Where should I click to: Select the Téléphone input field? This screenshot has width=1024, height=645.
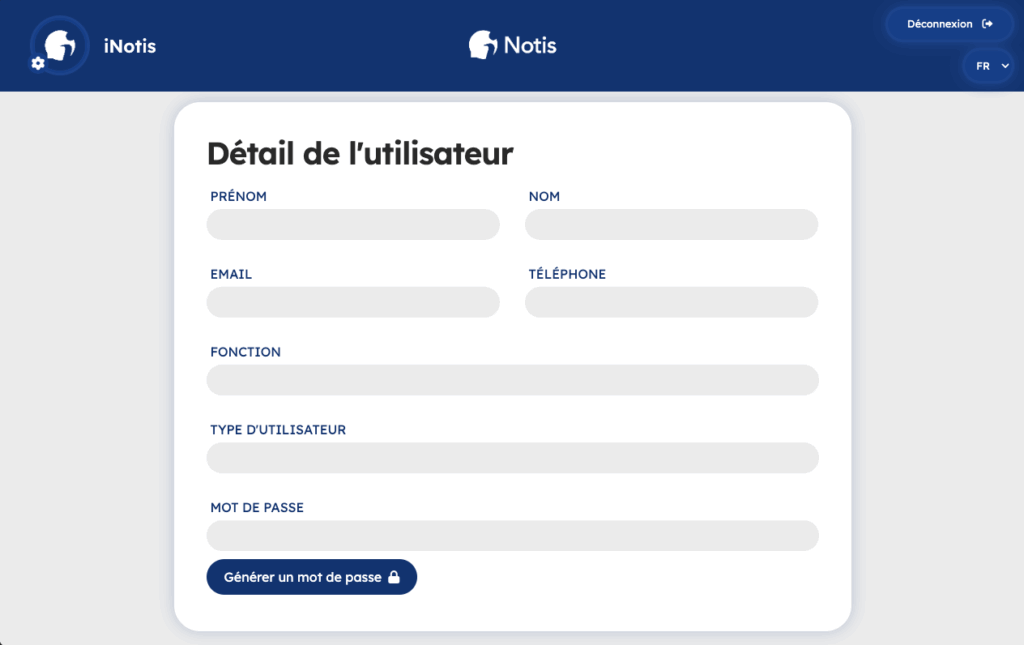[x=671, y=302]
